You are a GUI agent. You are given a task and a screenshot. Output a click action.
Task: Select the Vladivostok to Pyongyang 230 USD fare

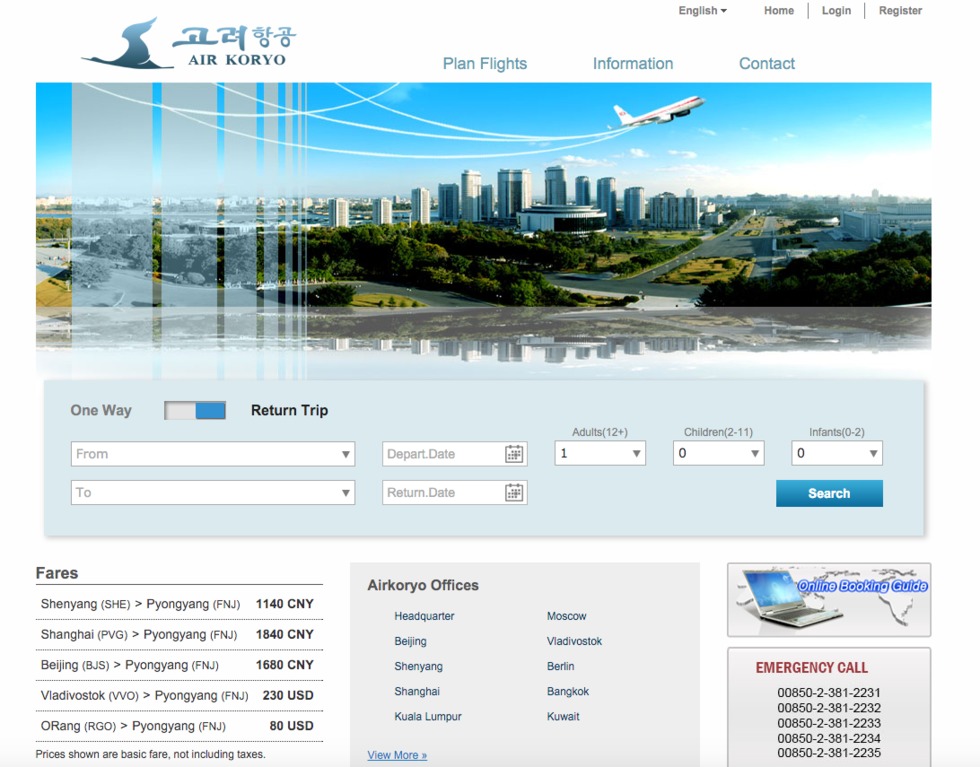pyautogui.click(x=179, y=696)
